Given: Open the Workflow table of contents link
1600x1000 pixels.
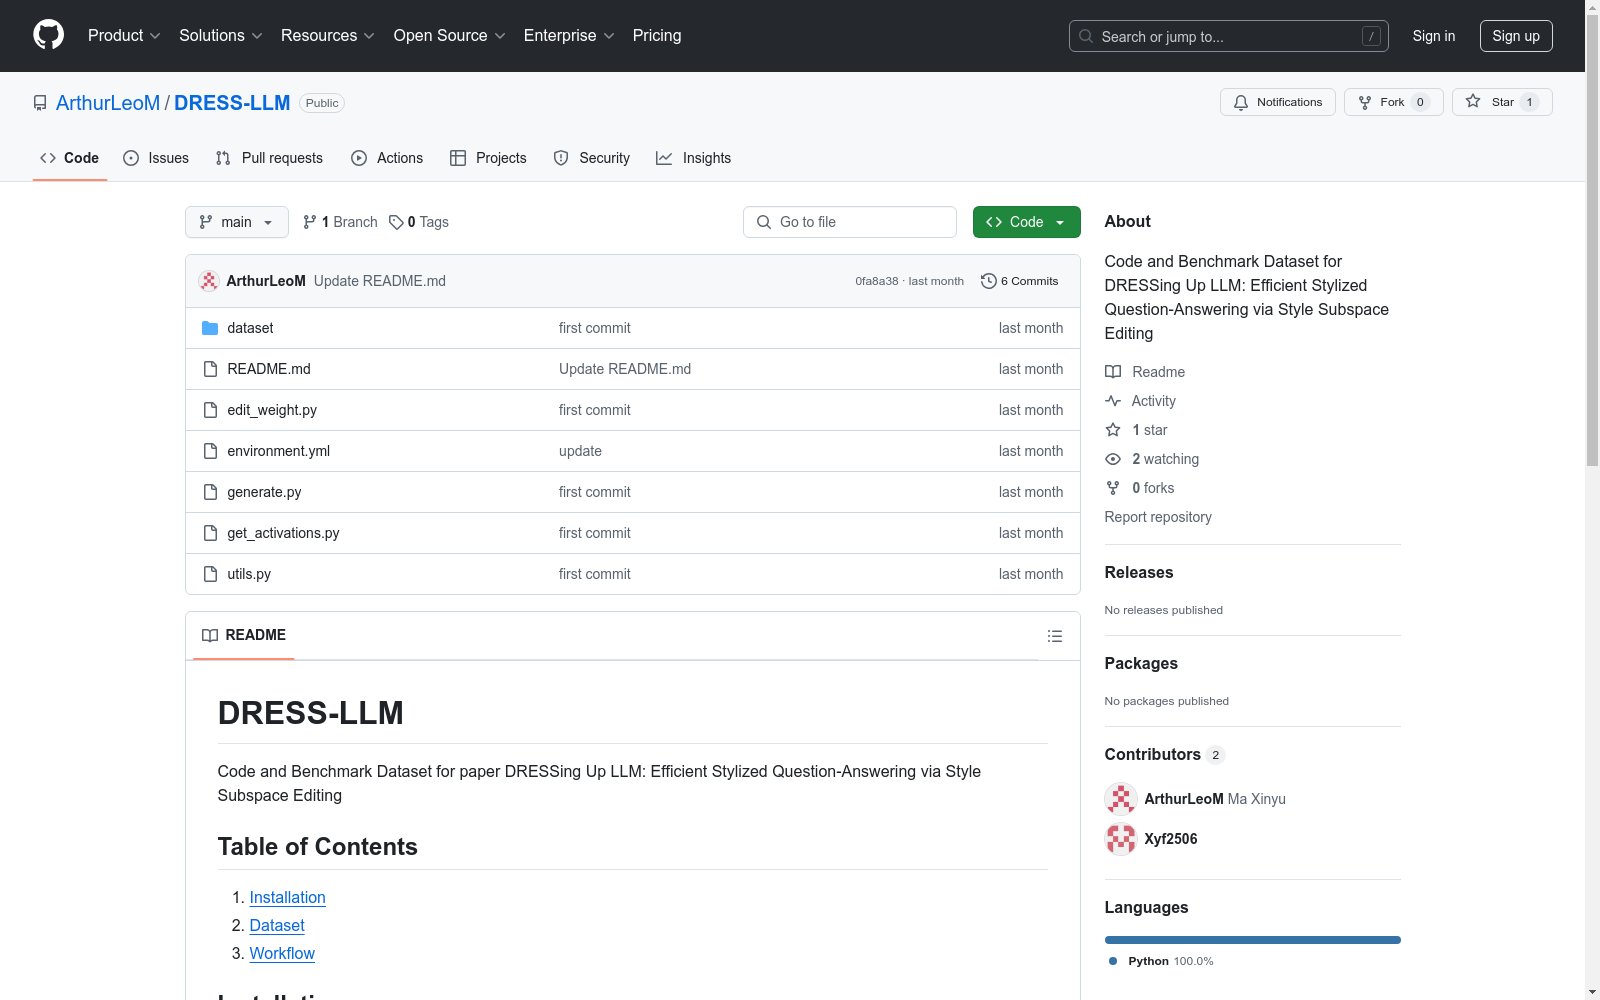Looking at the screenshot, I should tap(282, 954).
